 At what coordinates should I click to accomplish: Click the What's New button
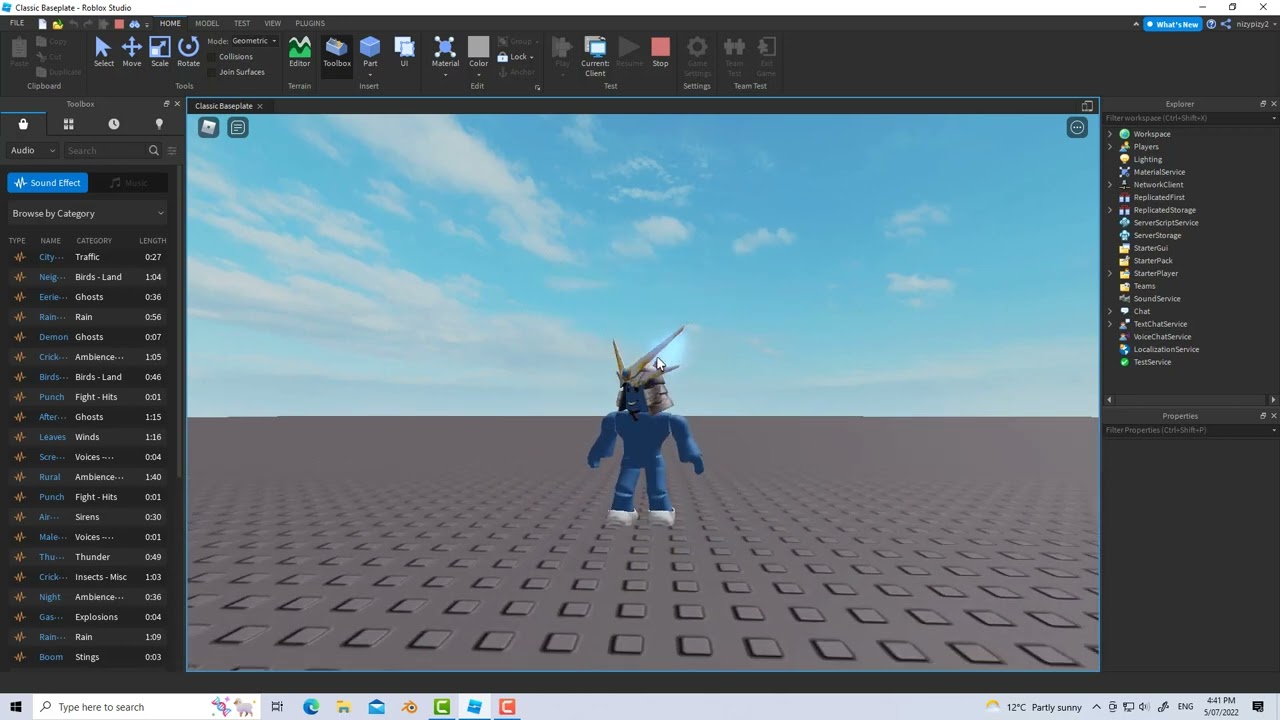[1172, 24]
